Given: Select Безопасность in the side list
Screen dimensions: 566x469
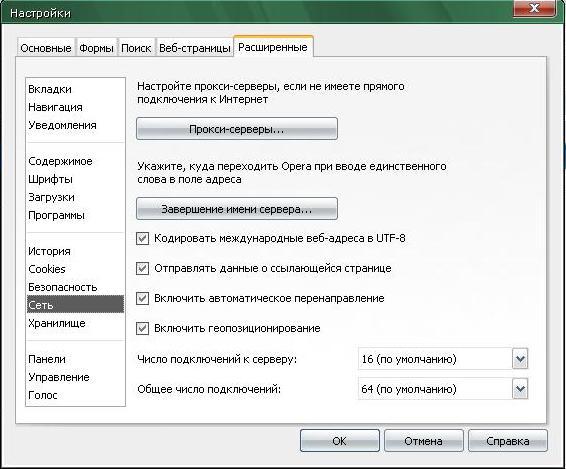Looking at the screenshot, I should pyautogui.click(x=63, y=287).
